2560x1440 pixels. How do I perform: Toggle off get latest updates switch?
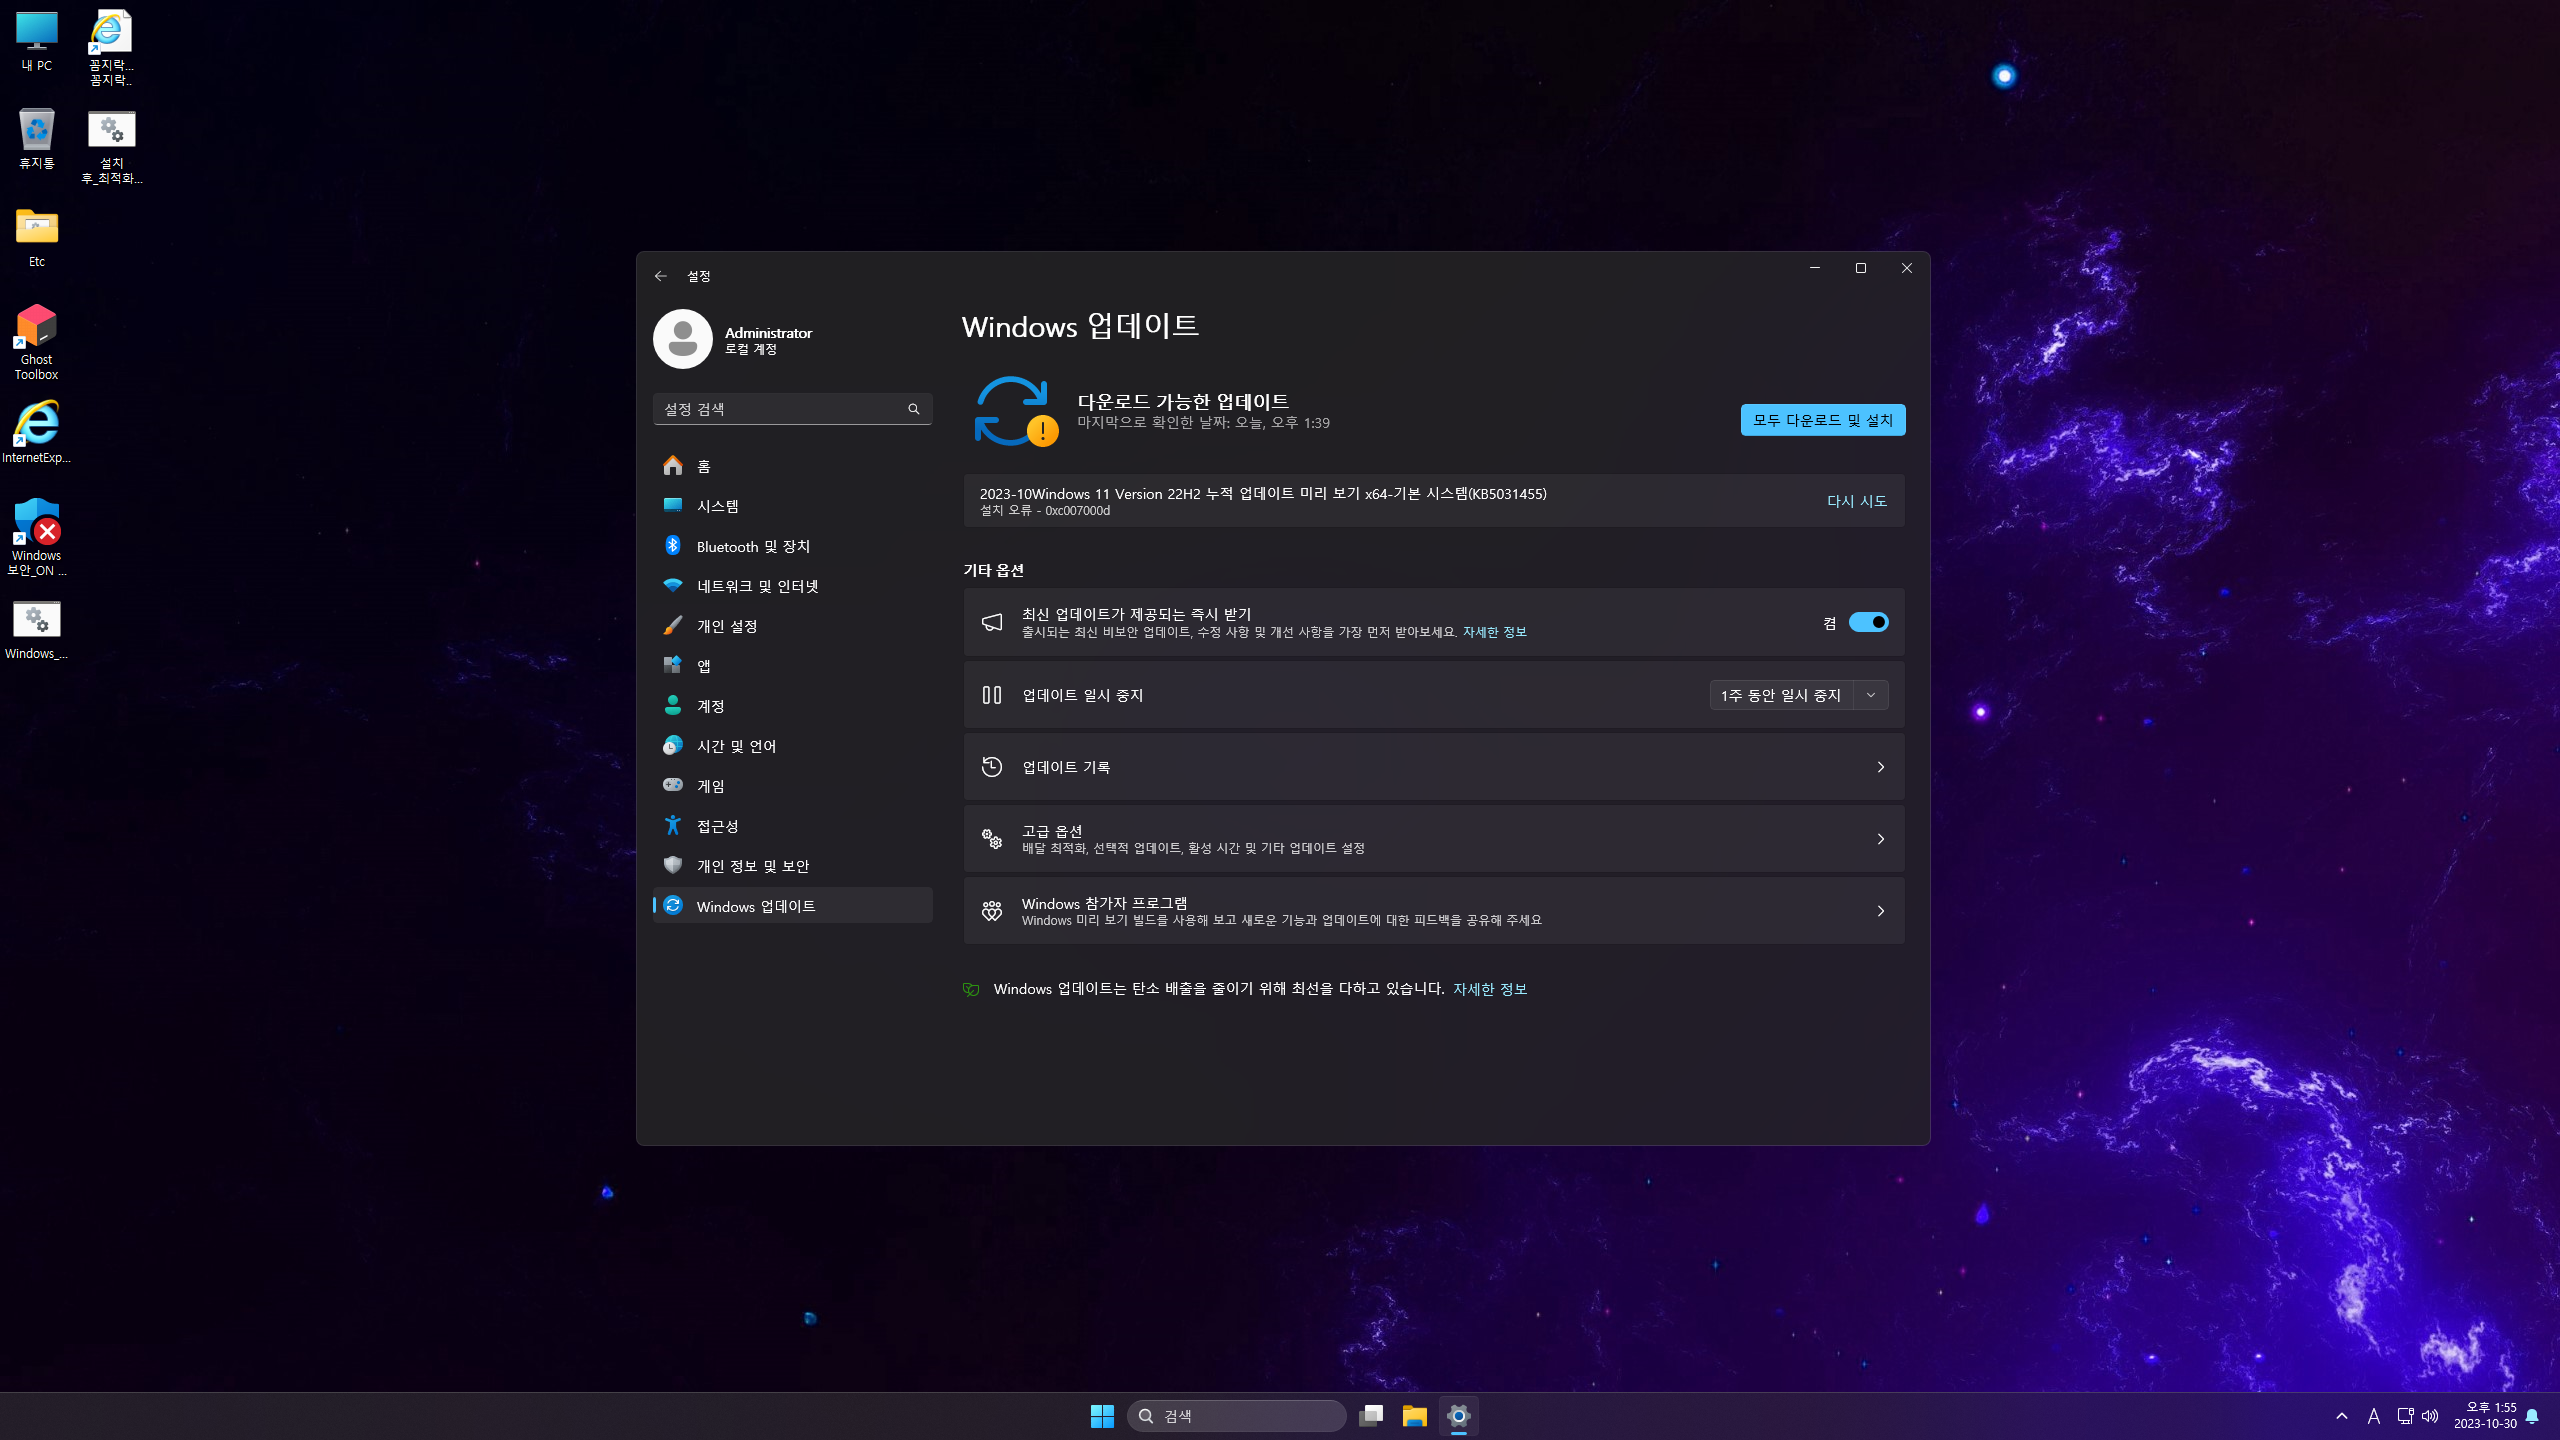click(x=1867, y=622)
